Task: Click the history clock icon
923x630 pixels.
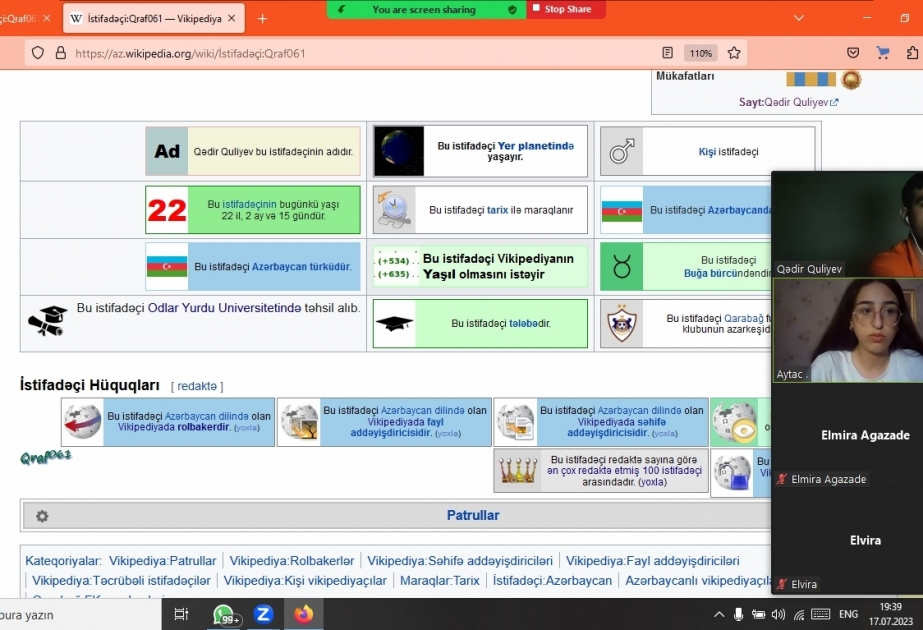Action: pos(394,210)
